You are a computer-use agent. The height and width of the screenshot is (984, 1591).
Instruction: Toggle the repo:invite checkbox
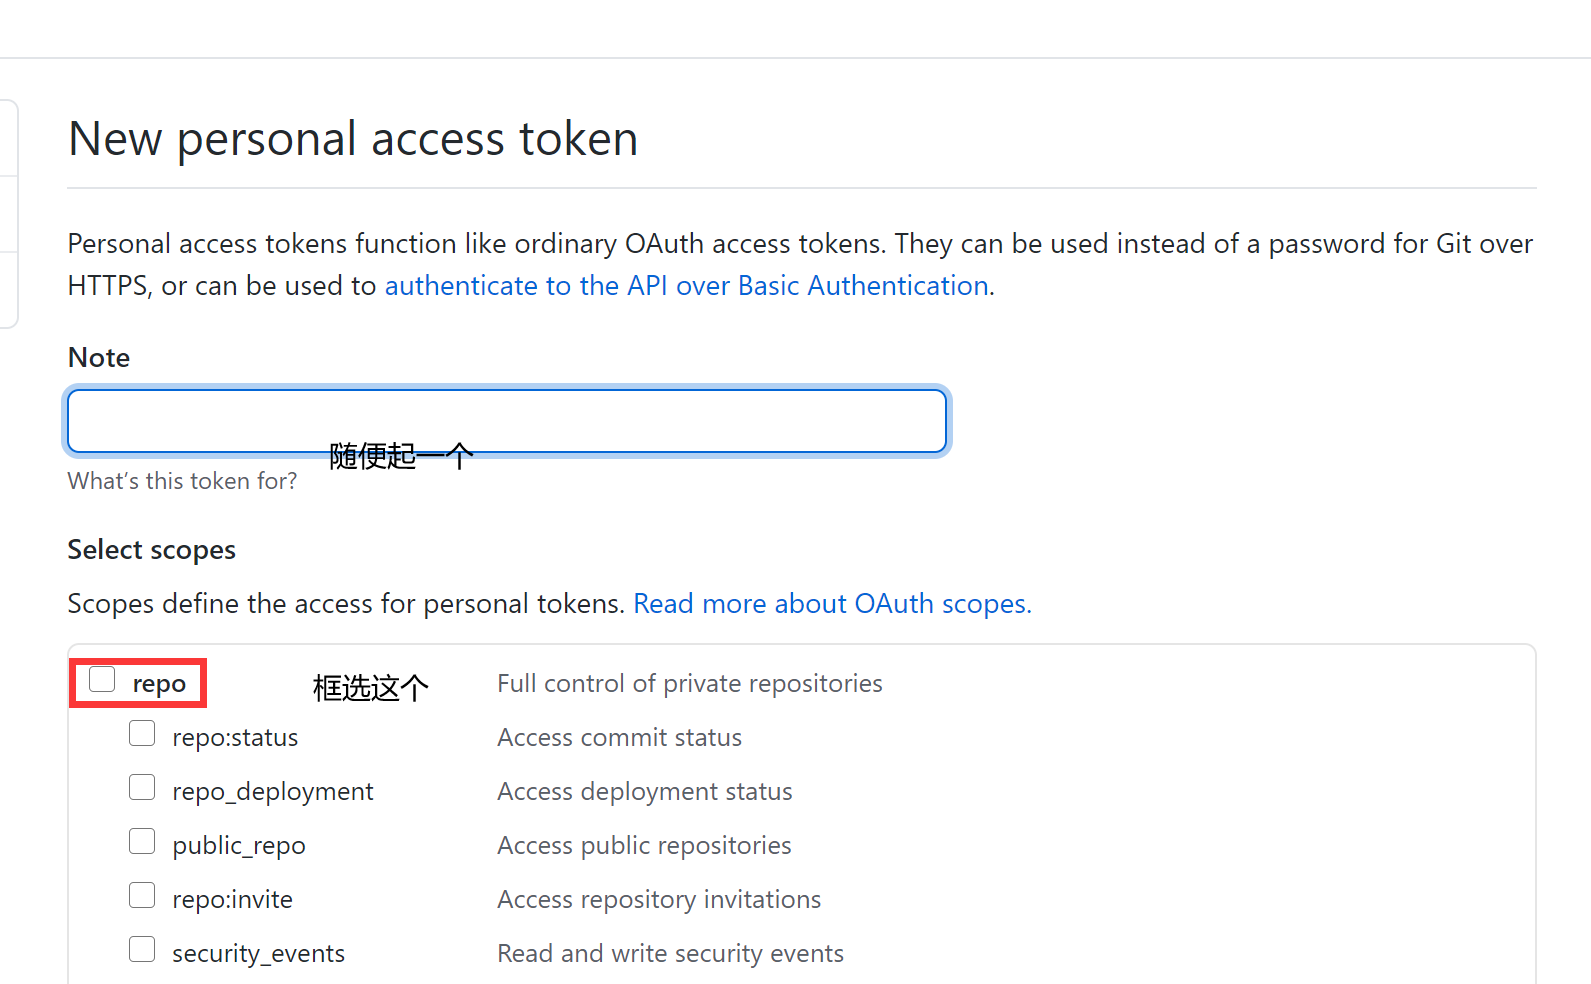coord(142,896)
